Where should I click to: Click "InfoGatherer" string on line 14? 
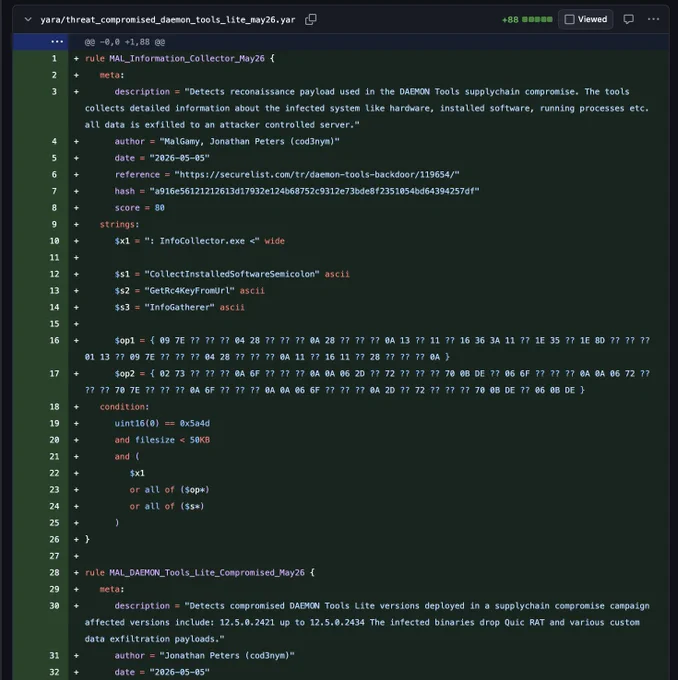click(180, 307)
